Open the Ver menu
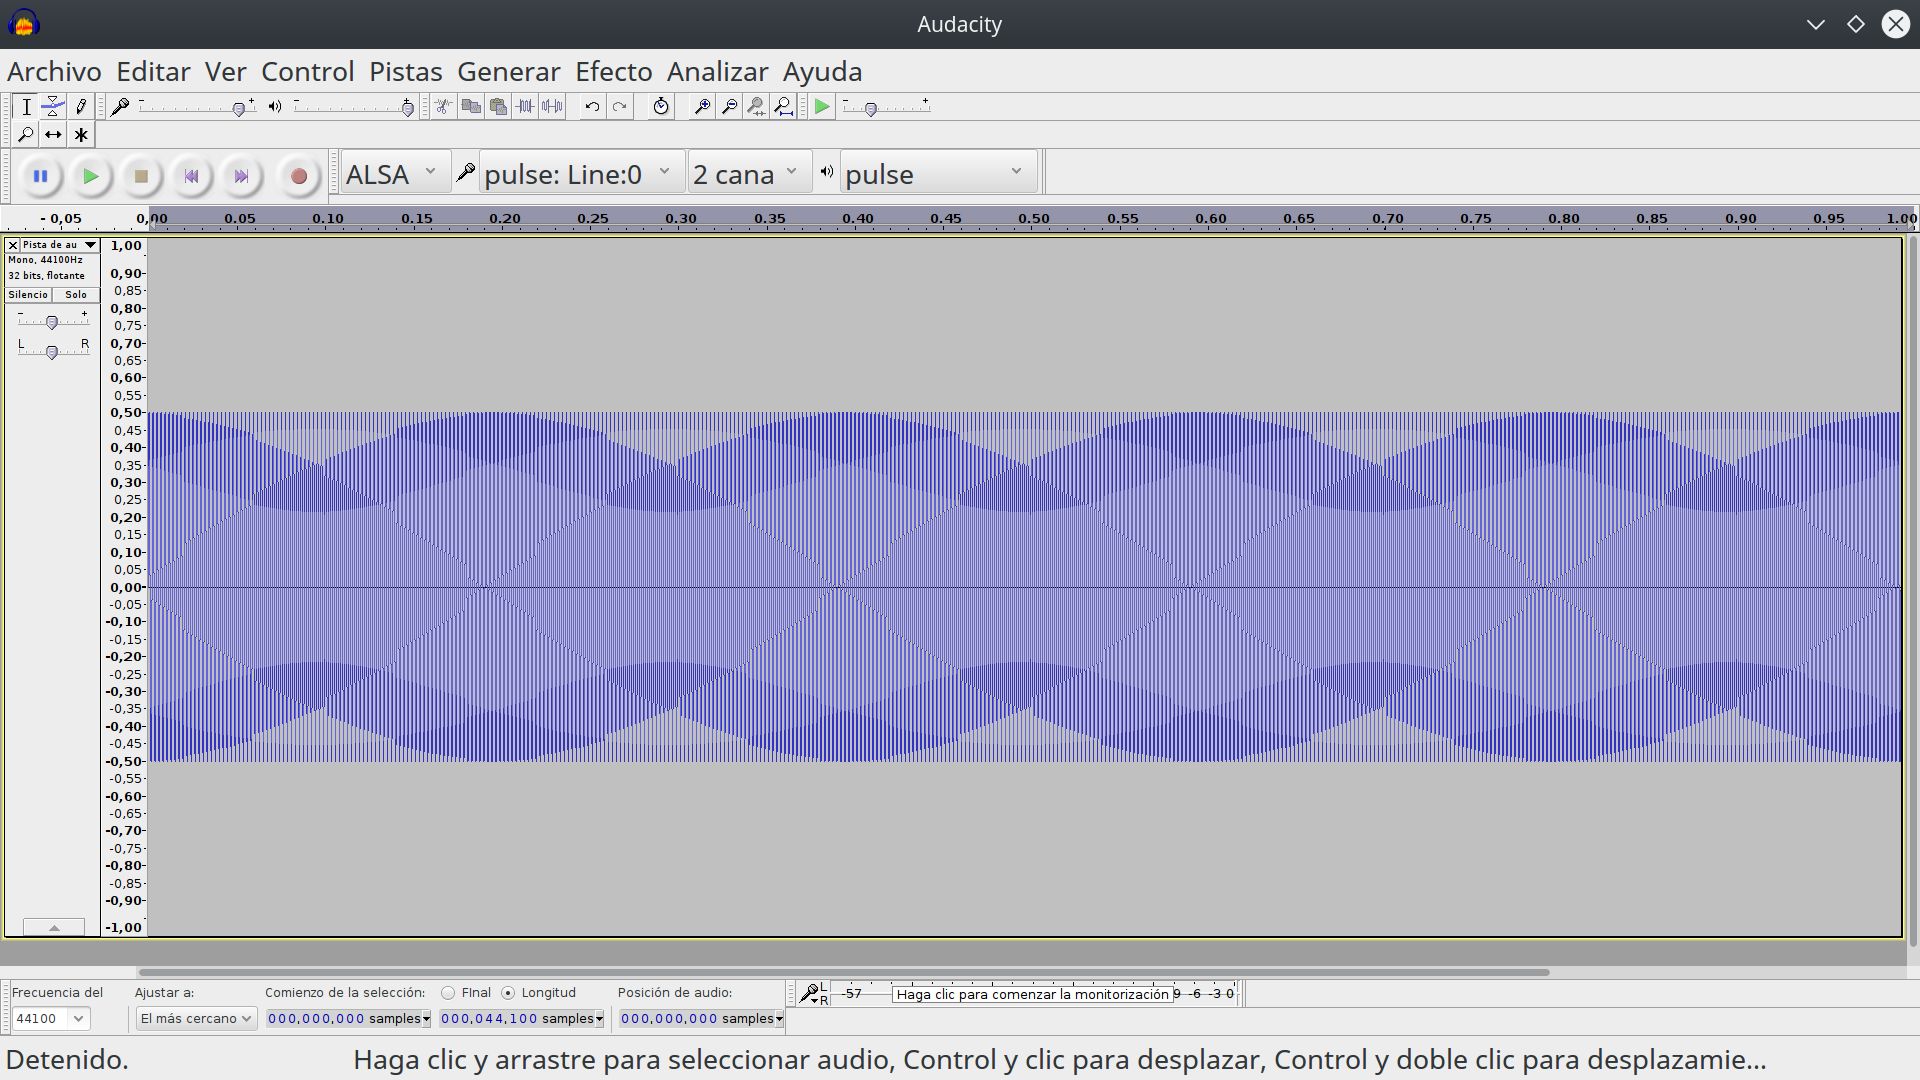Image resolution: width=1920 pixels, height=1080 pixels. click(x=225, y=72)
